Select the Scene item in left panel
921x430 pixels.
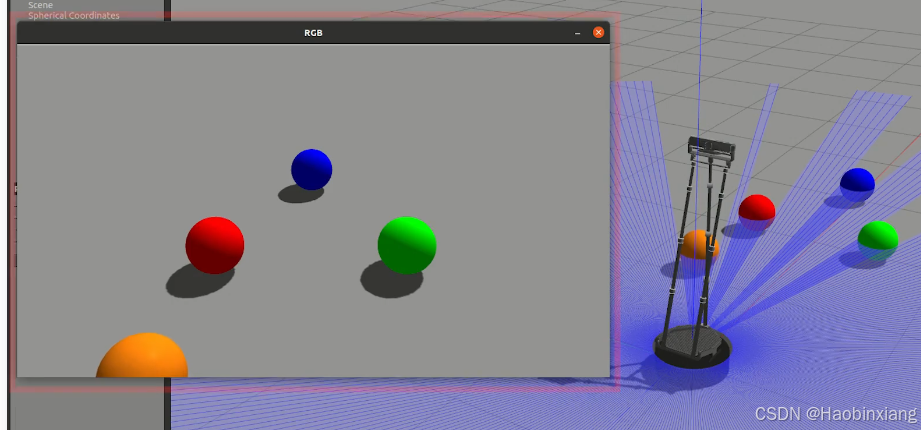pos(41,5)
